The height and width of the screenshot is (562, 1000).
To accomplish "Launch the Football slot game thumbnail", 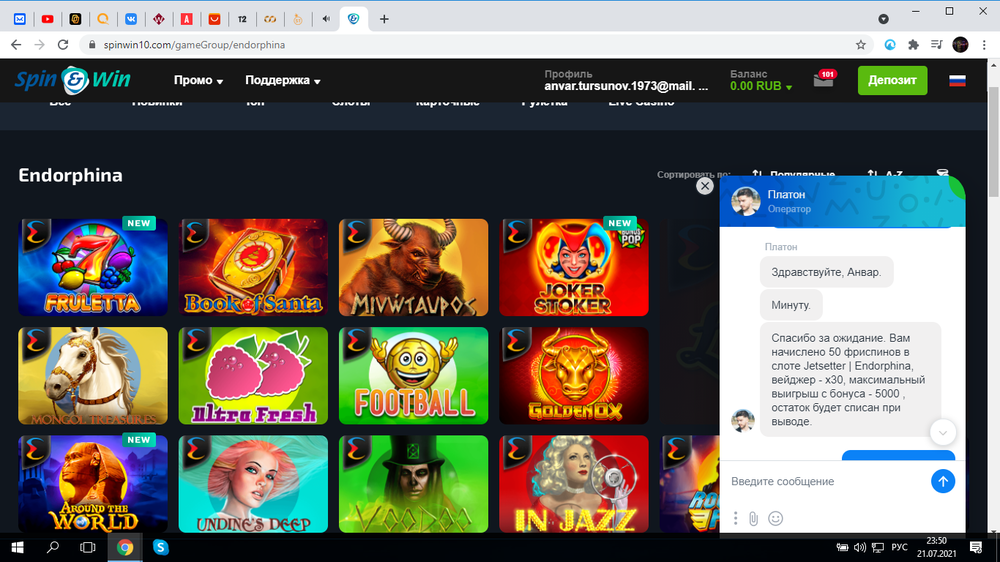I will click(413, 376).
